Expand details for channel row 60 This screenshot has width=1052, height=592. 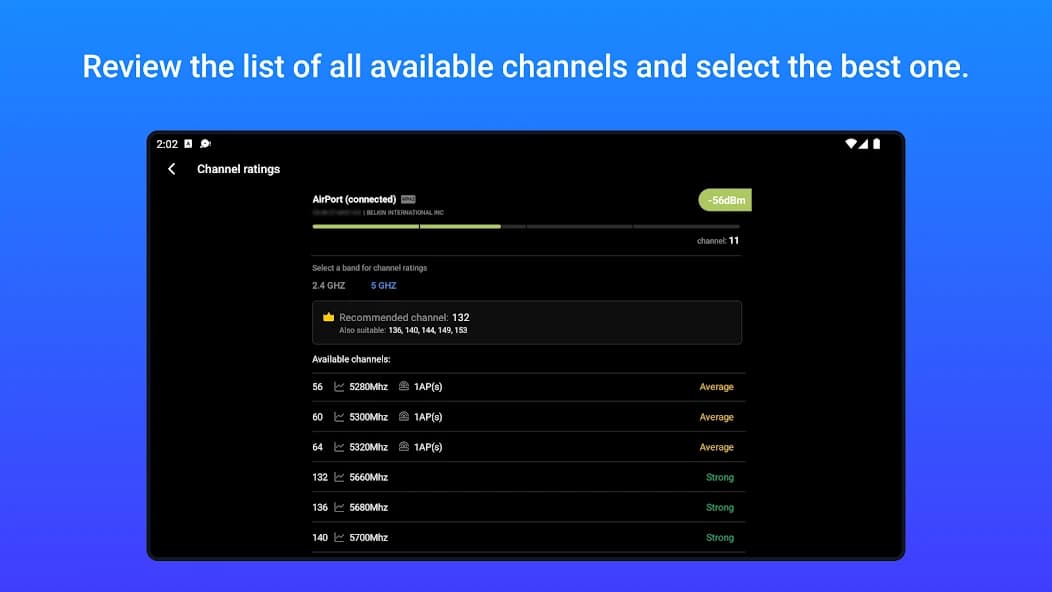(x=527, y=416)
